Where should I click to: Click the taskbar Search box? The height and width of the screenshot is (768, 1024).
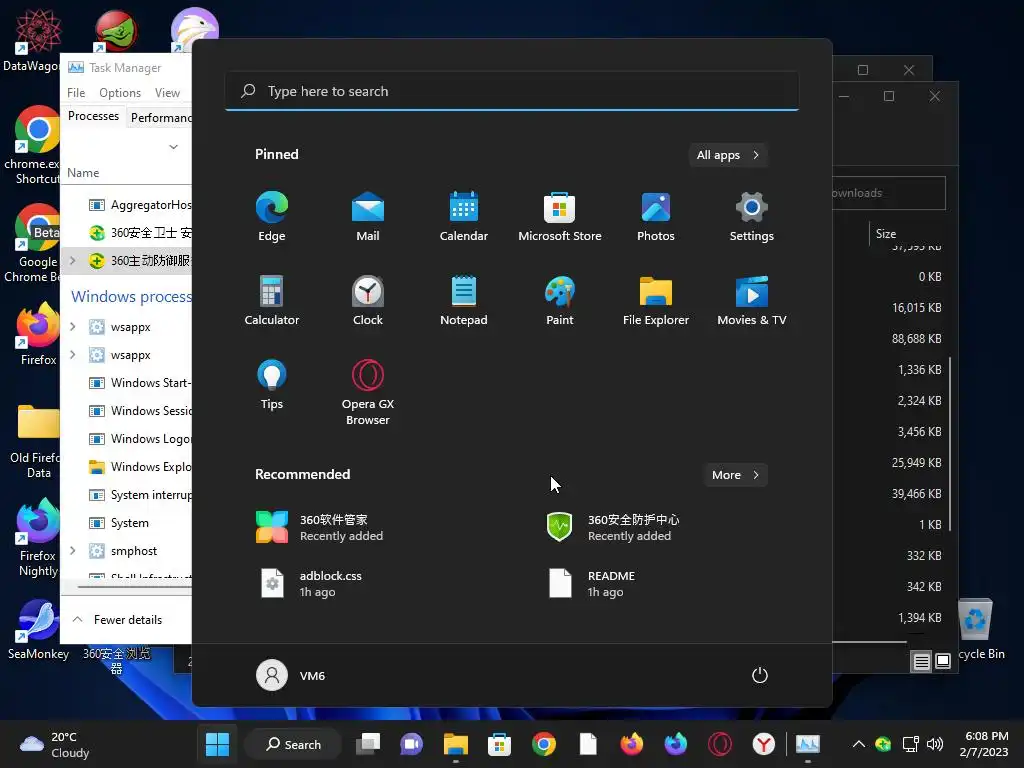tap(293, 744)
